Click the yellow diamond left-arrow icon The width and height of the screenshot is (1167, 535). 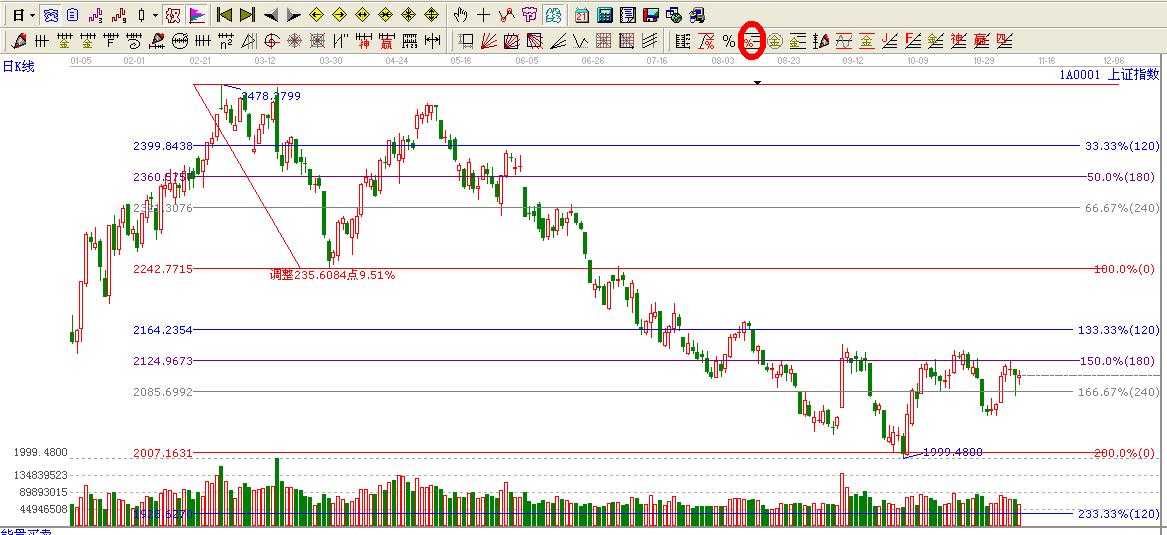point(316,15)
